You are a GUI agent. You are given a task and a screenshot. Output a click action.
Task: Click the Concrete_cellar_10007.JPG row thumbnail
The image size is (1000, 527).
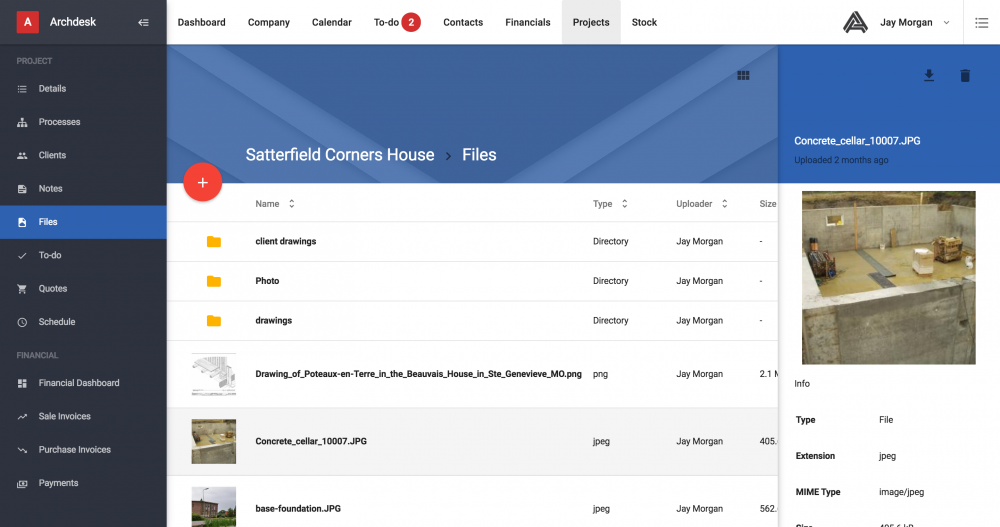[x=214, y=442]
